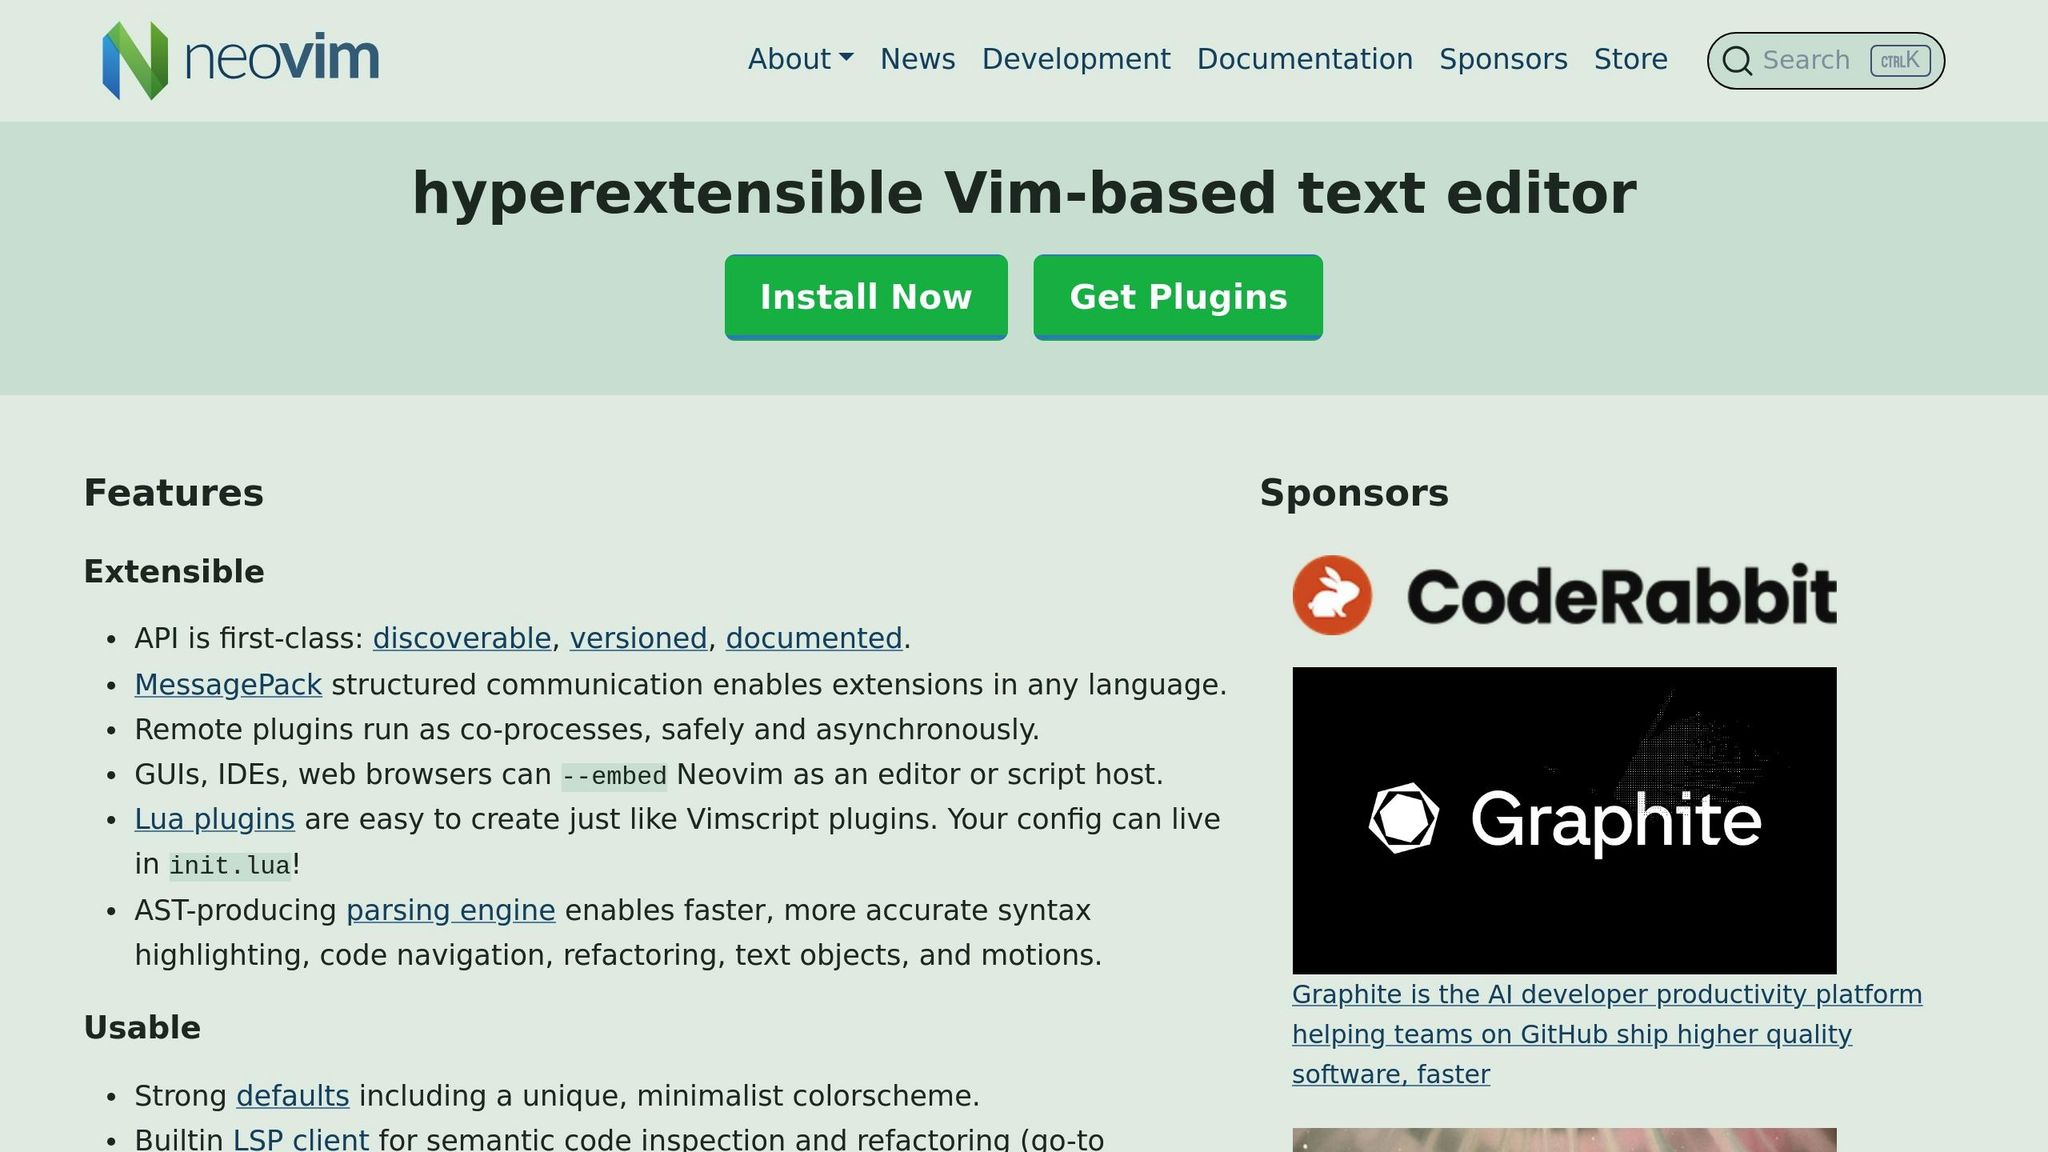Click the Graphite sponsor banner

(x=1564, y=820)
